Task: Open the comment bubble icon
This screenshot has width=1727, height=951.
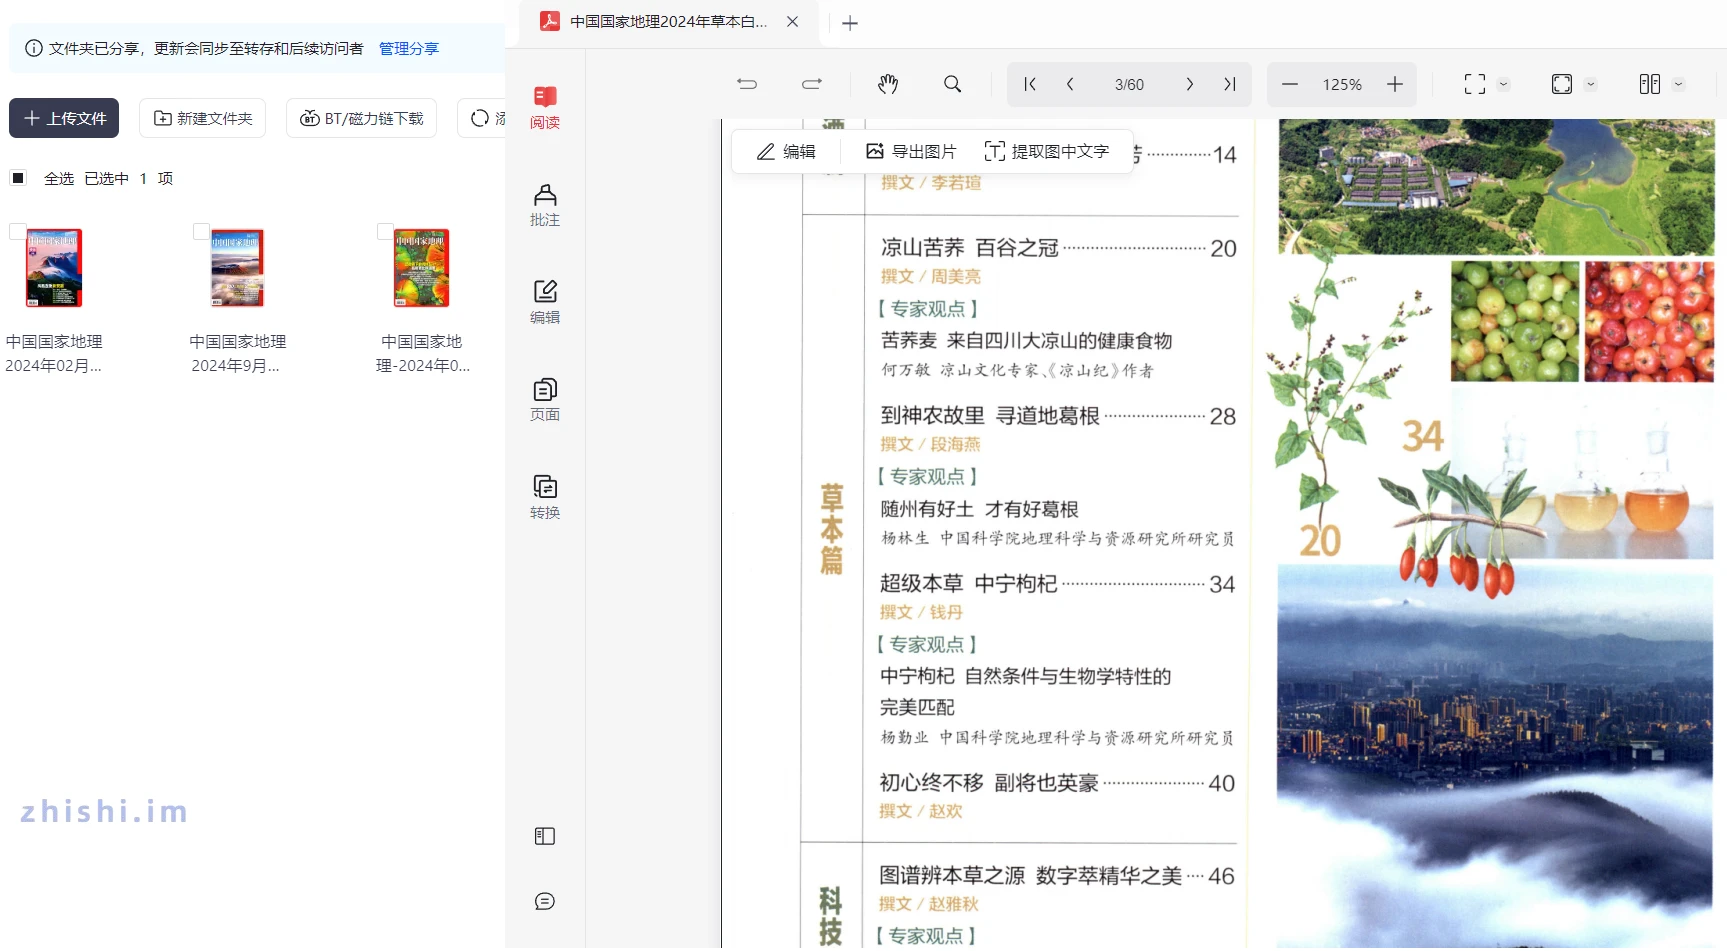Action: pos(545,901)
